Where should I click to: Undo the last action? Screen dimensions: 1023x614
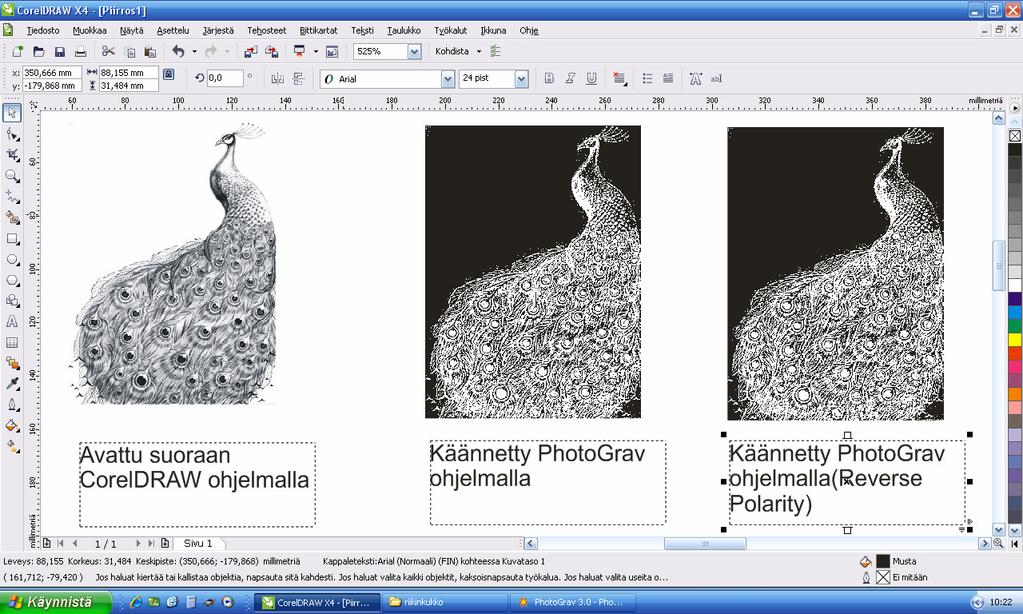click(178, 51)
